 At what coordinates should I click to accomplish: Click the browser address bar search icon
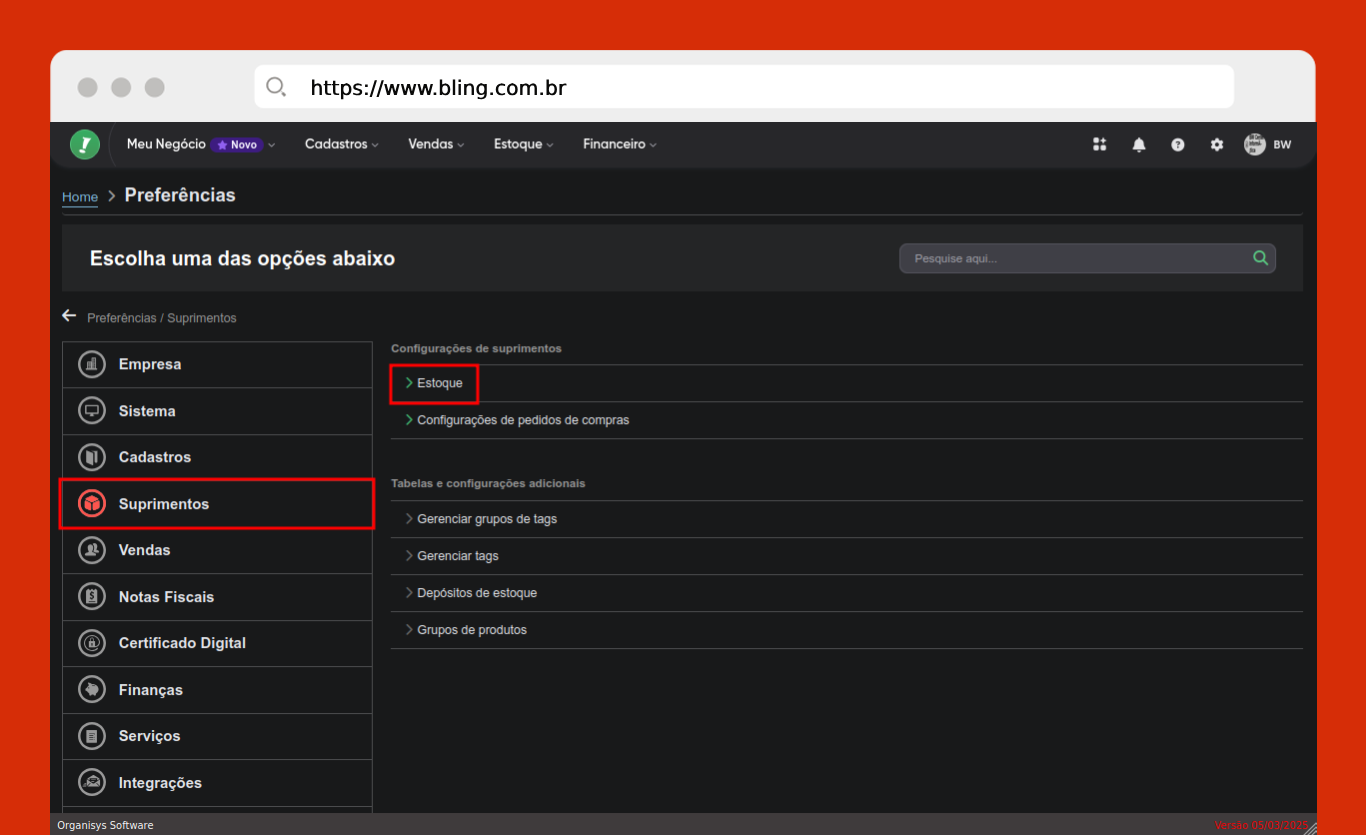(x=276, y=87)
